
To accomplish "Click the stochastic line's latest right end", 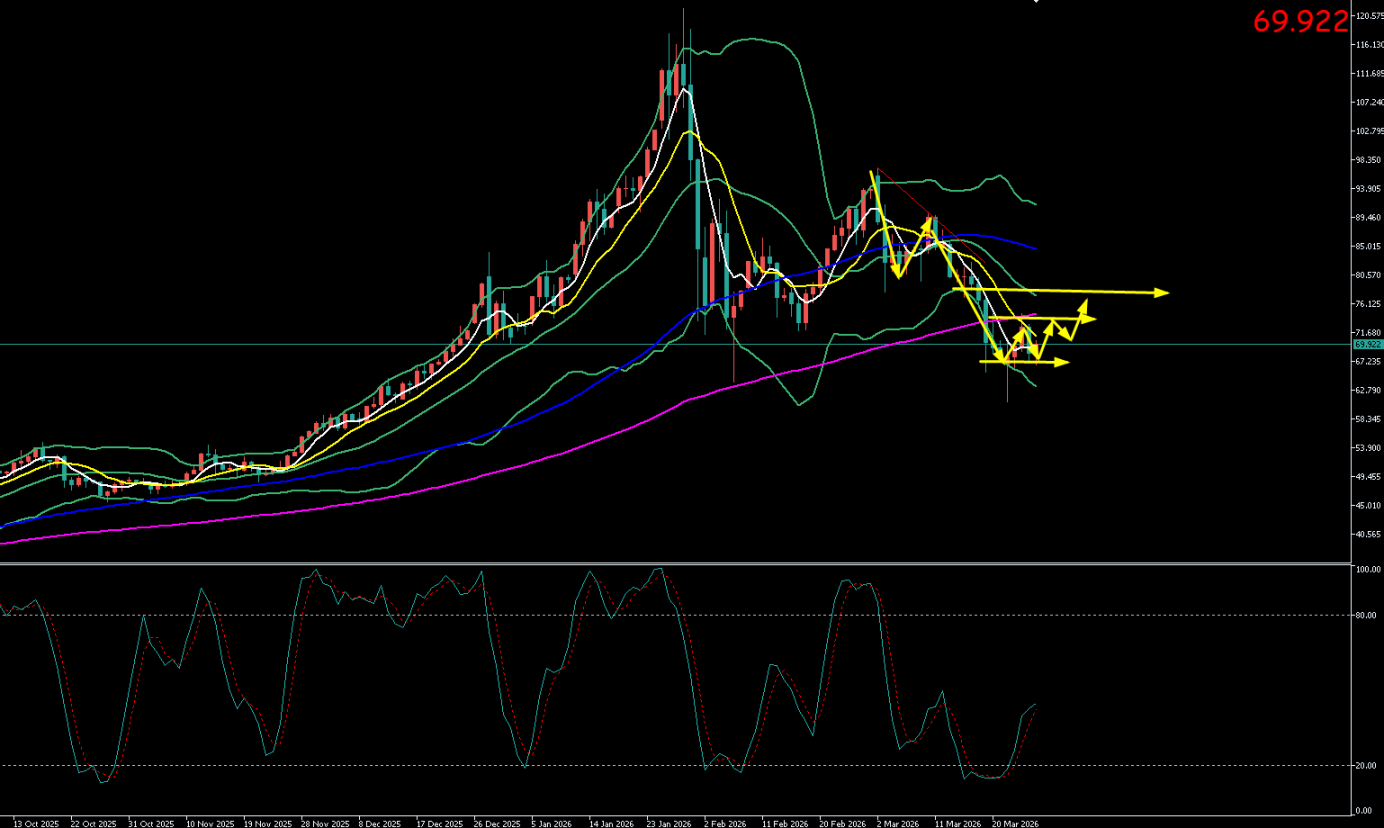I will coord(1036,705).
